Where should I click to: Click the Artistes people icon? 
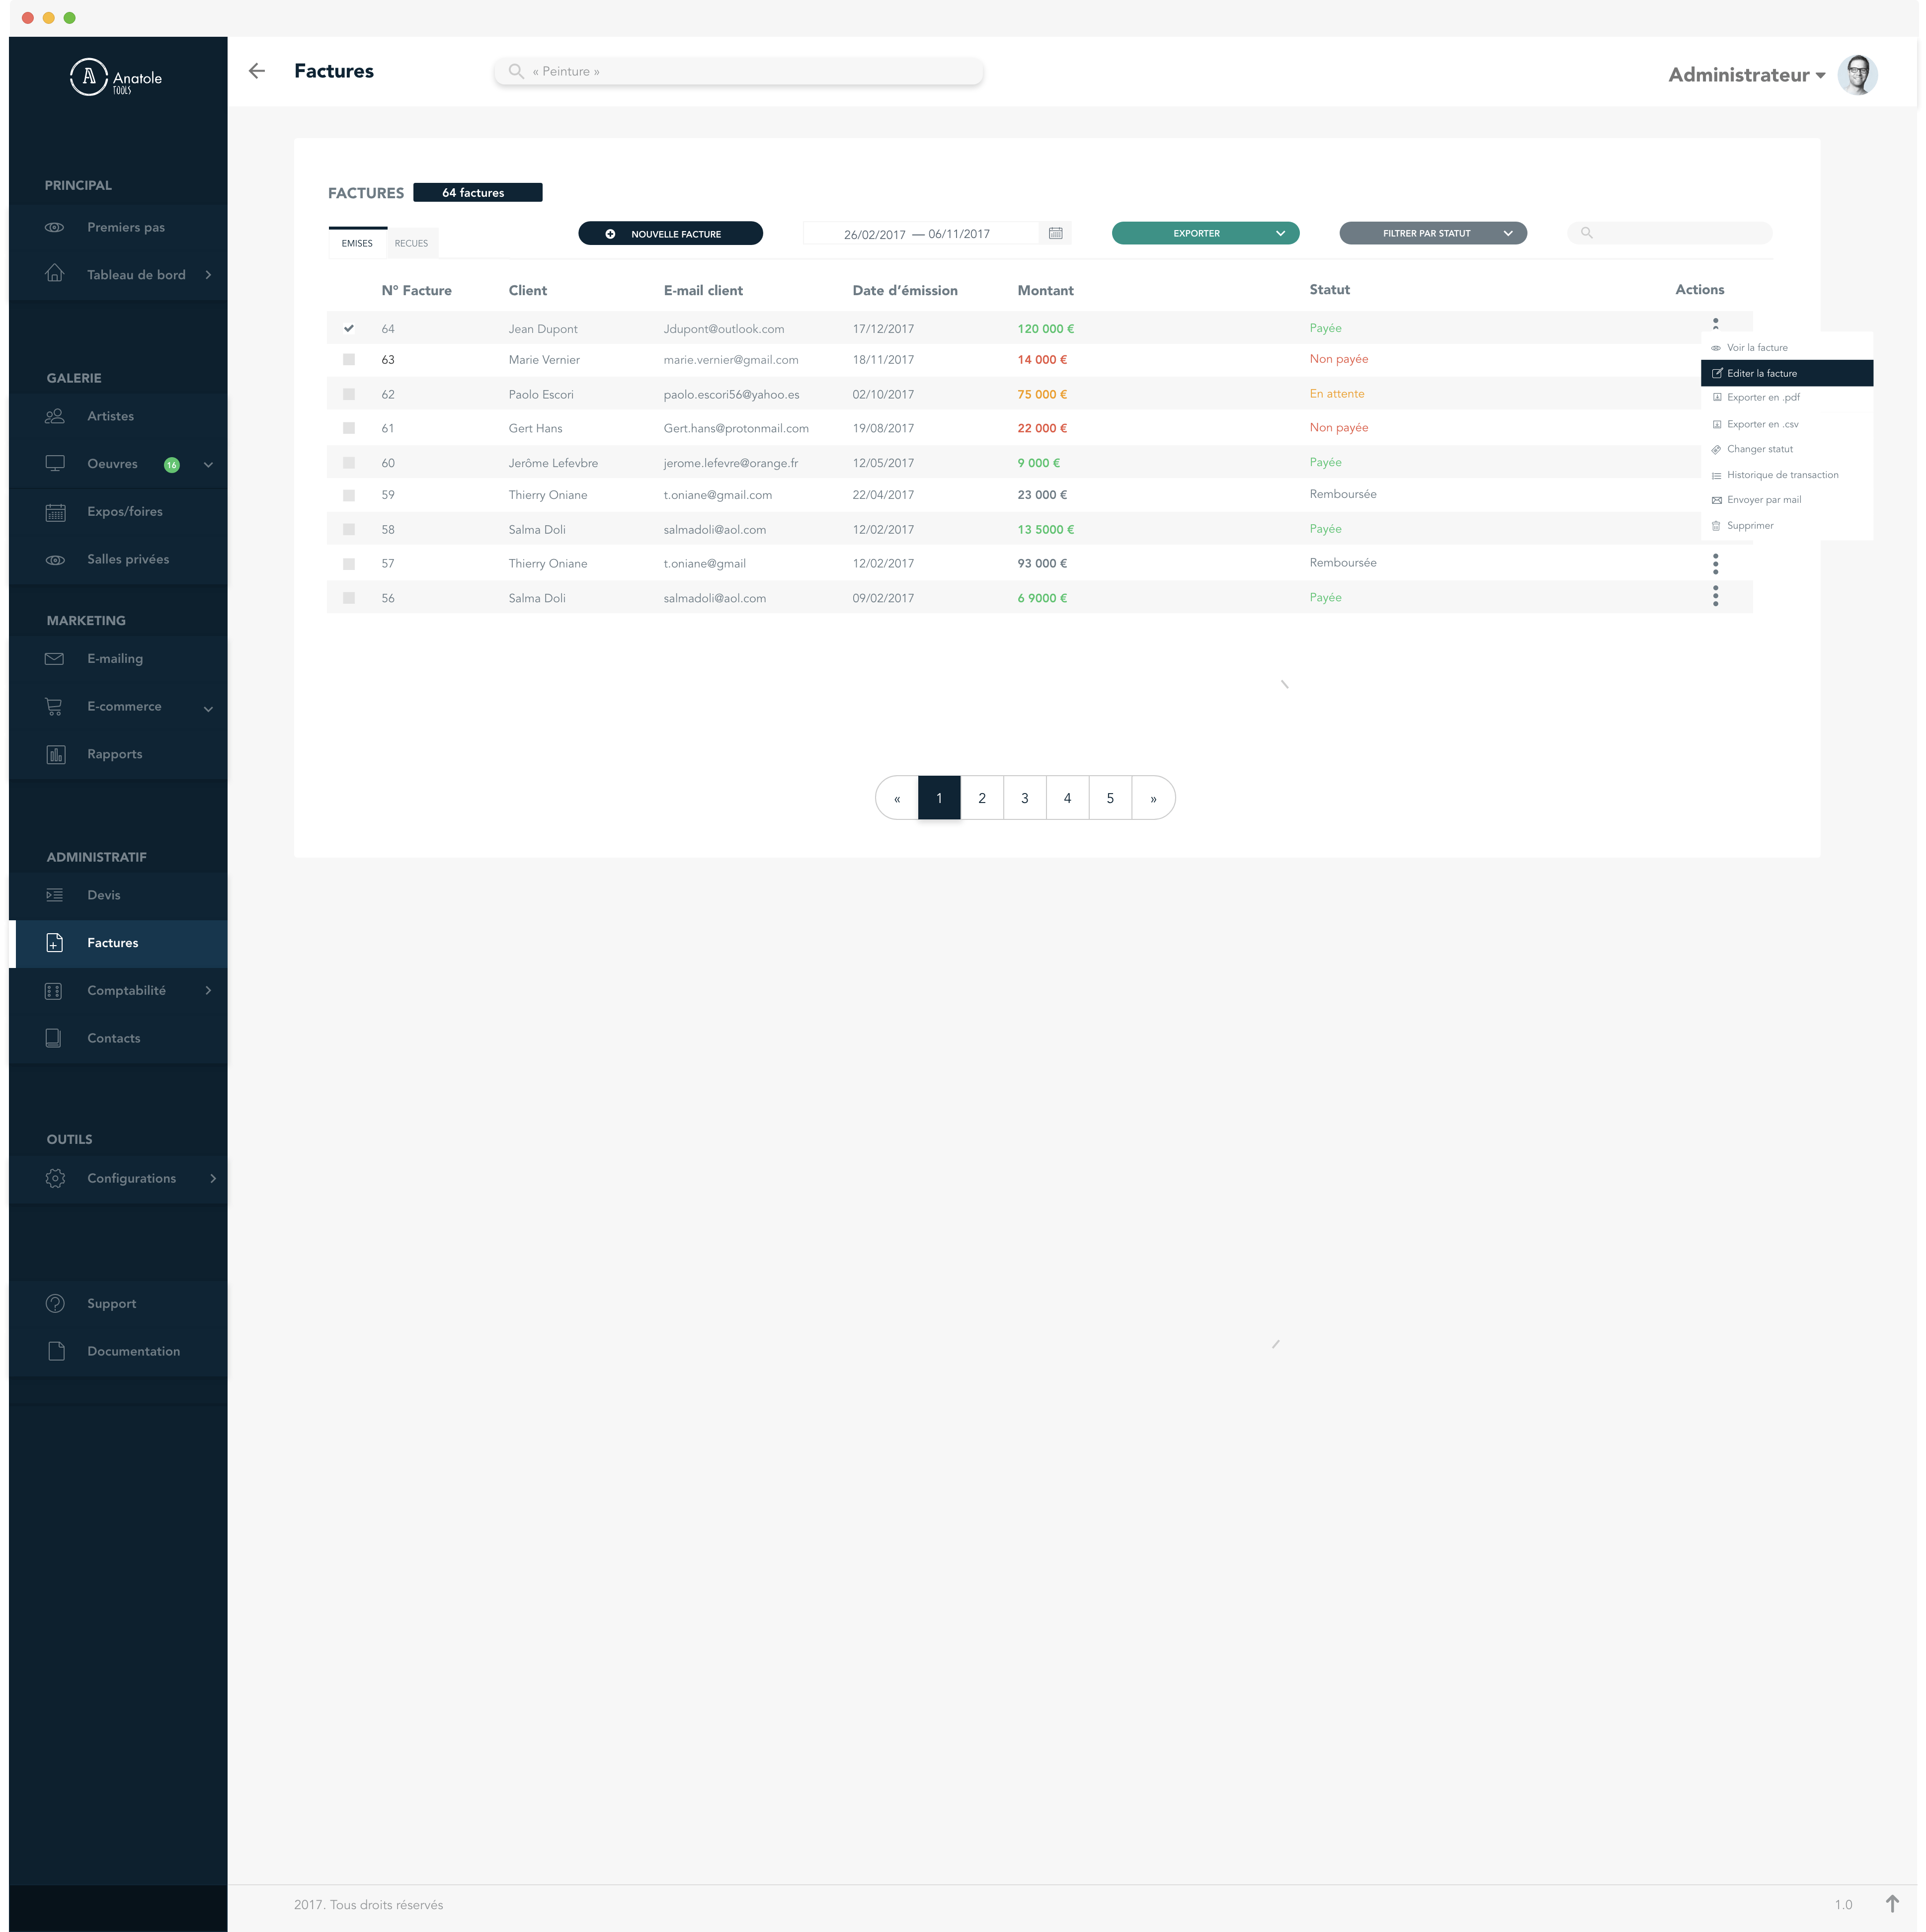pyautogui.click(x=55, y=416)
